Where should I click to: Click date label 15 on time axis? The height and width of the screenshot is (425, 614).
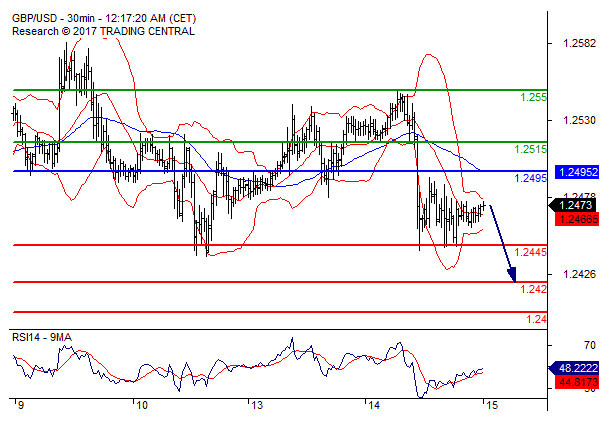(491, 405)
